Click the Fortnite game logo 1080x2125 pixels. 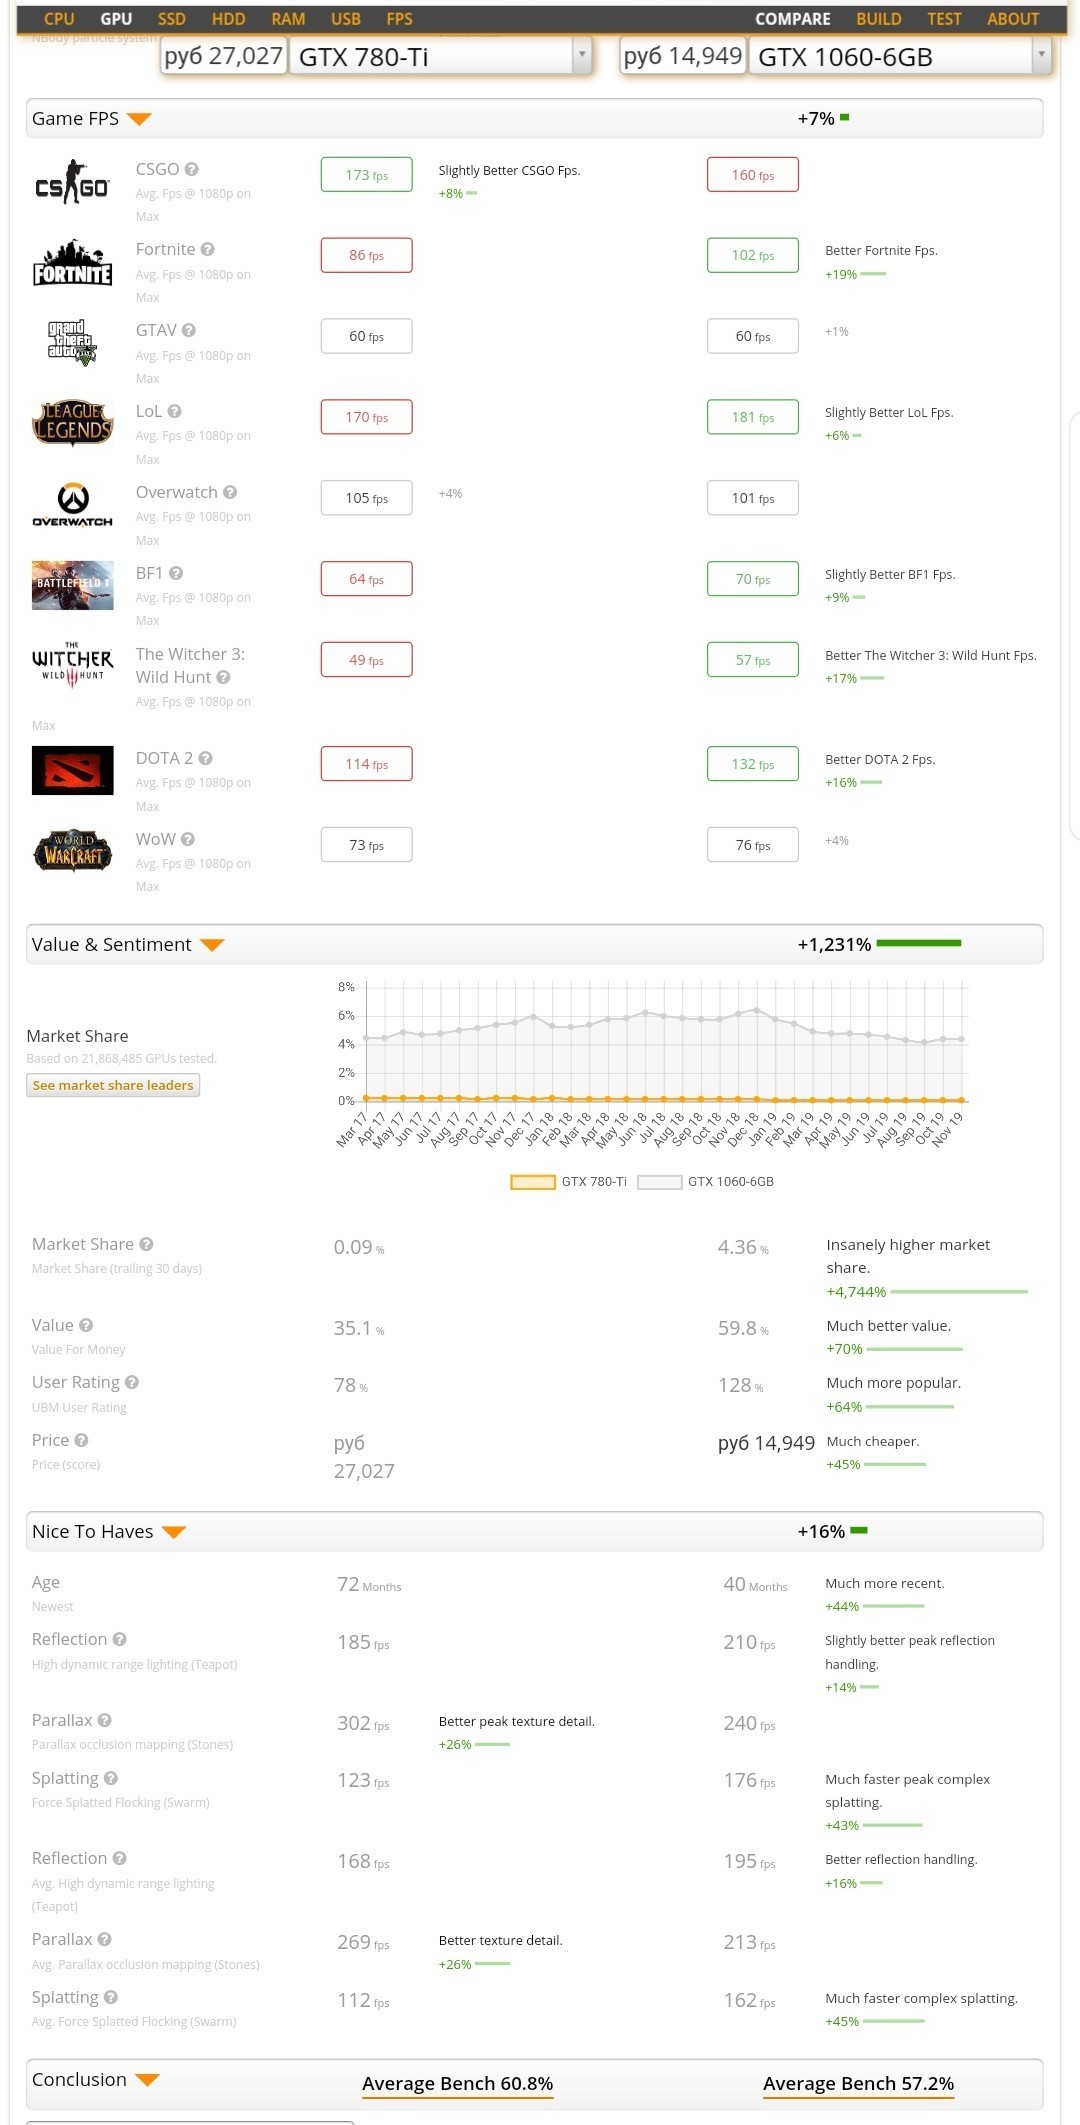[x=72, y=263]
